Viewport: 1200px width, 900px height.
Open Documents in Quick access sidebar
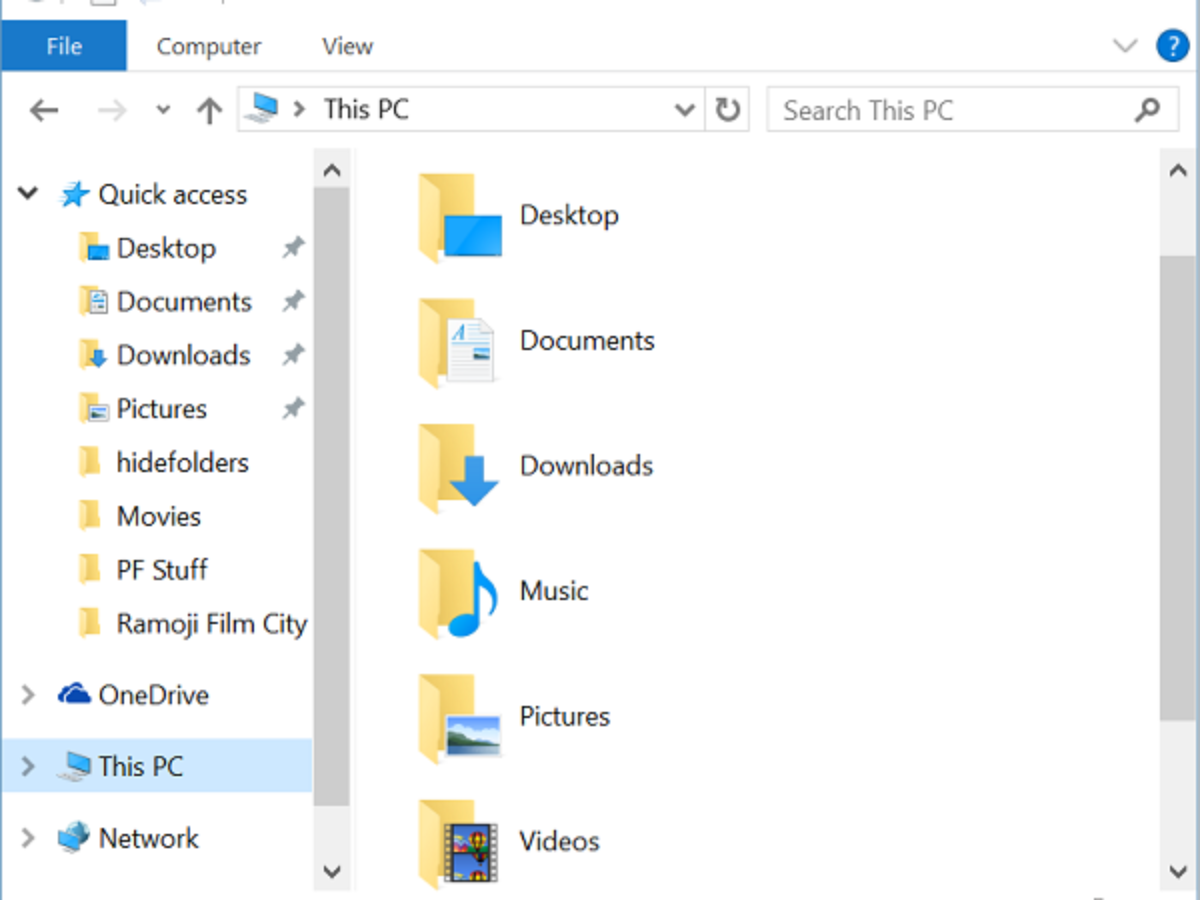tap(184, 302)
